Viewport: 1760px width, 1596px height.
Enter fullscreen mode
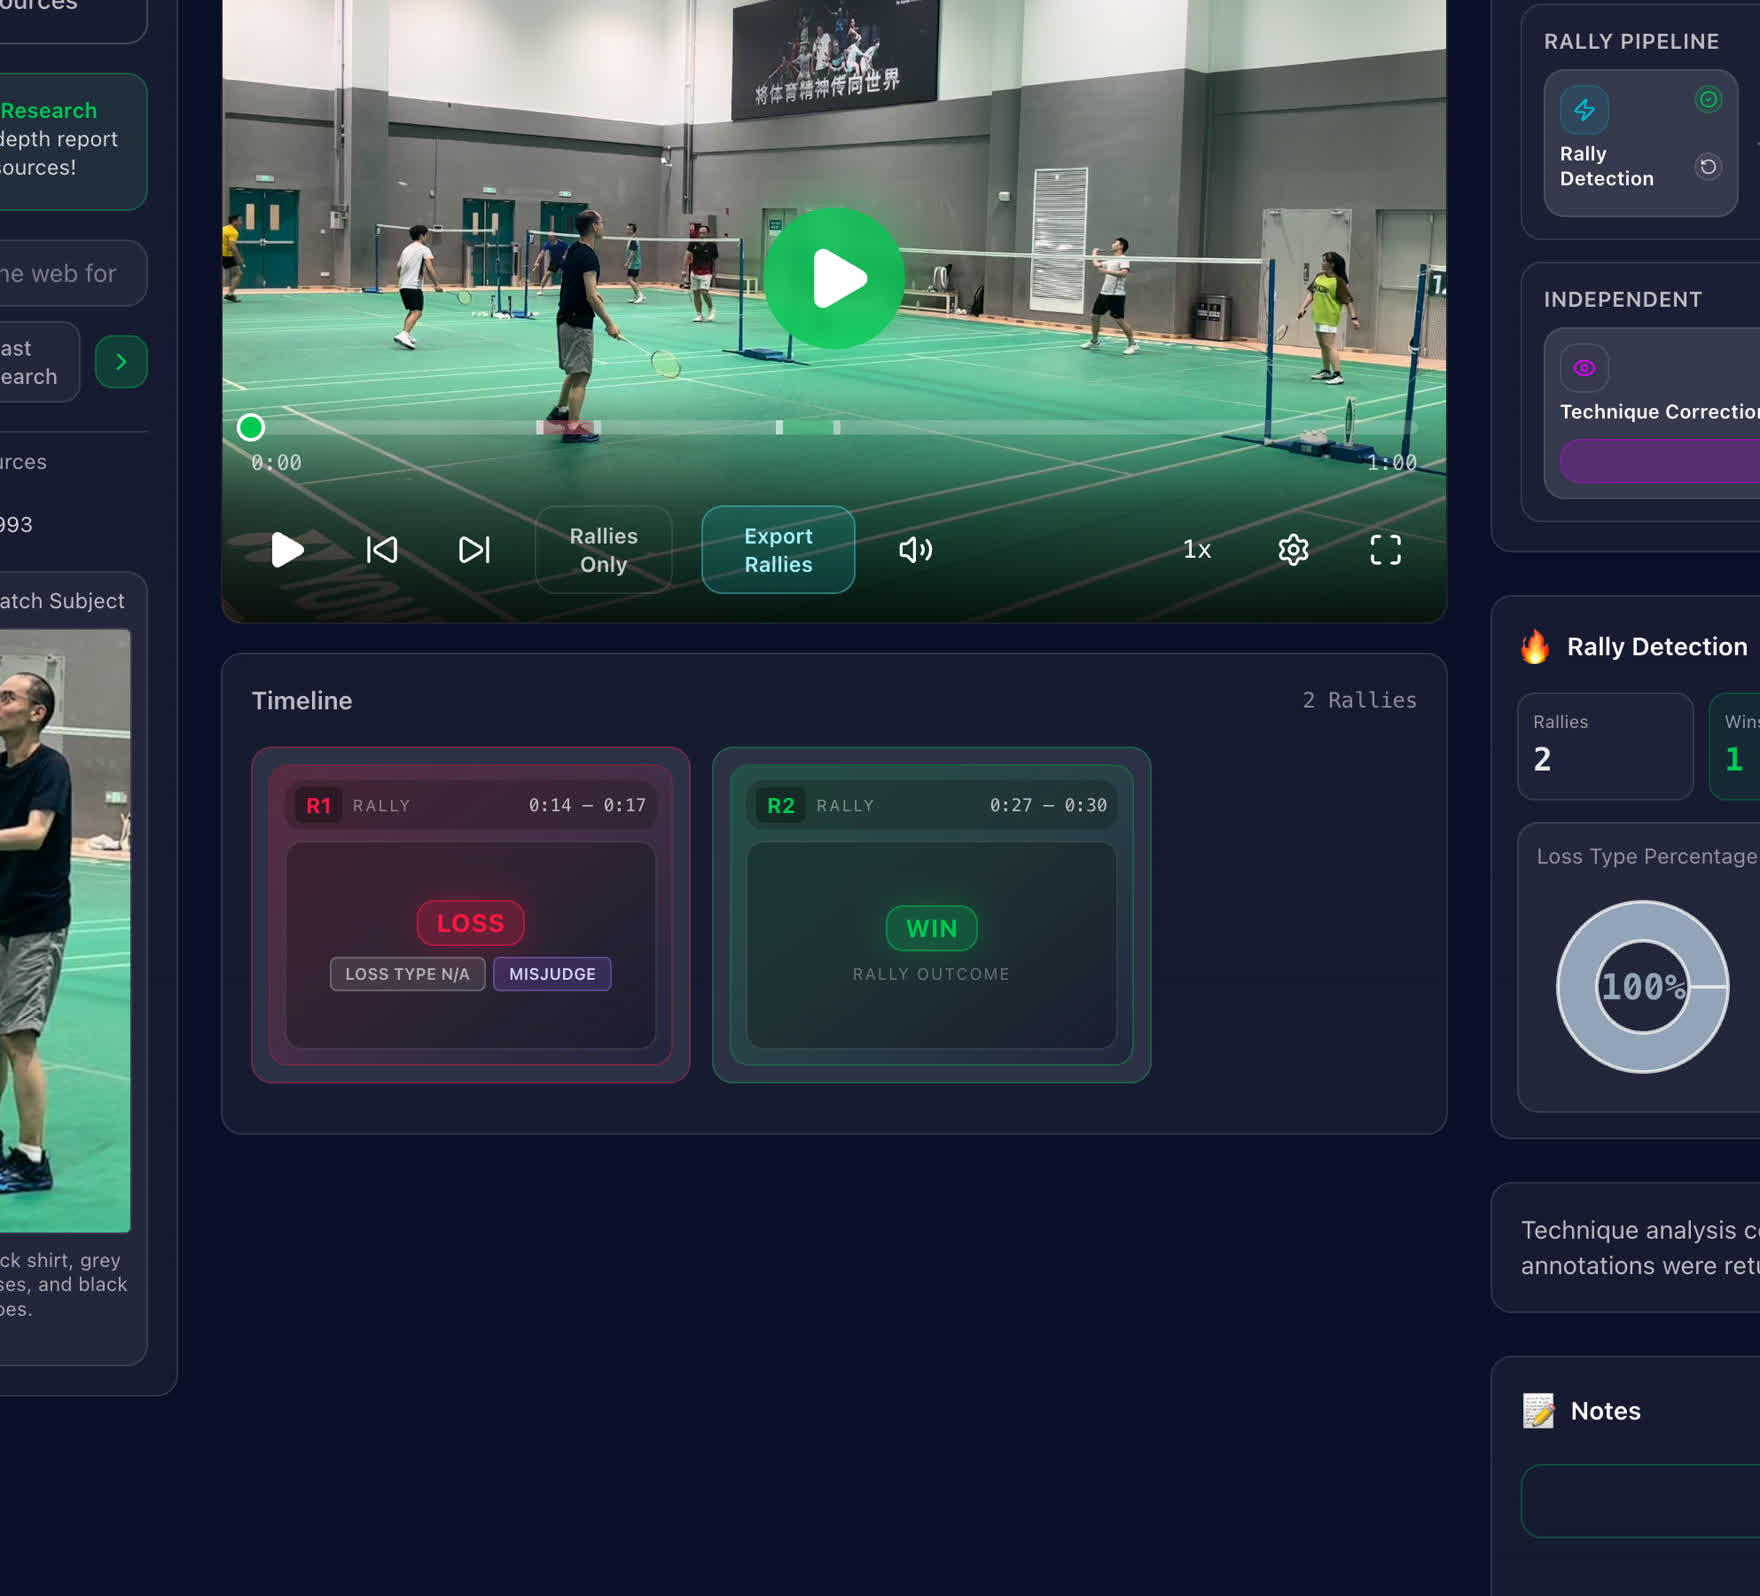[x=1385, y=550]
